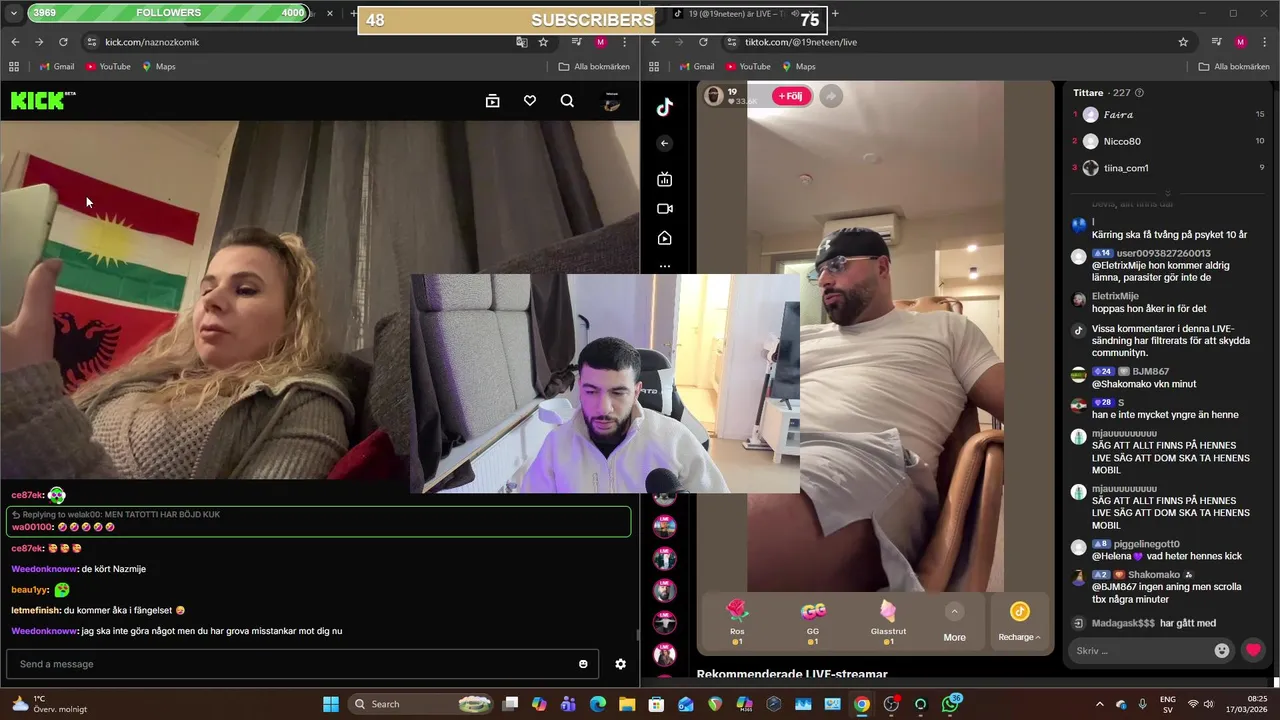The width and height of the screenshot is (1280, 720).
Task: Send the GG gift
Action: point(813,622)
